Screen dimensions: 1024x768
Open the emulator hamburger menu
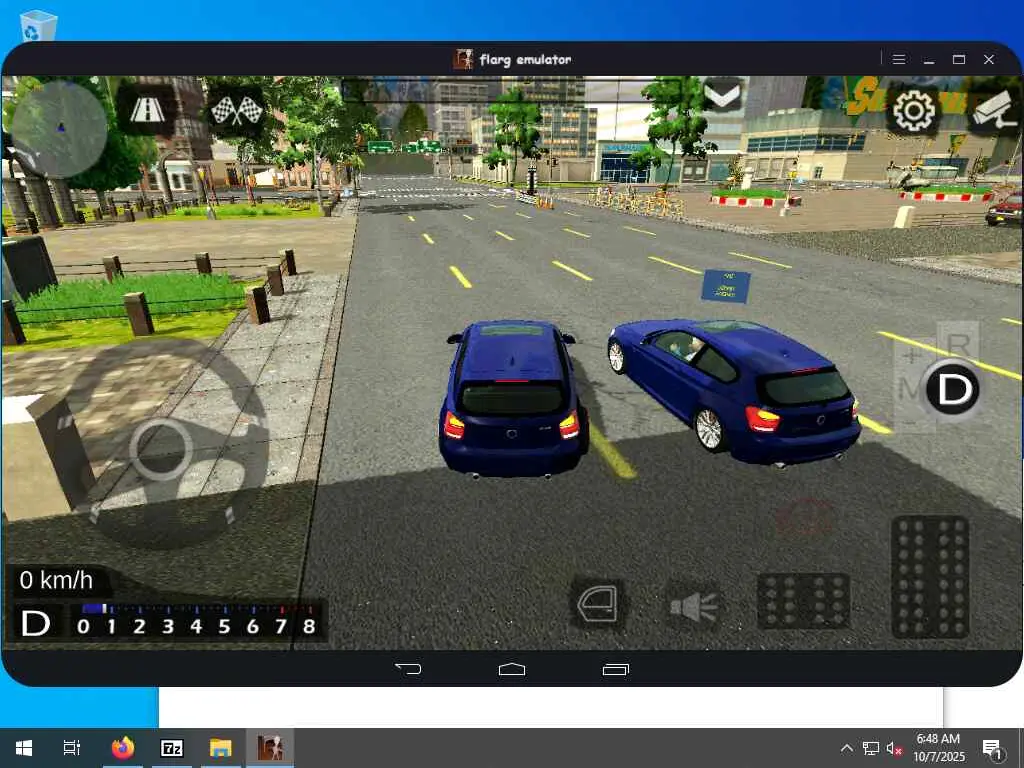[899, 59]
